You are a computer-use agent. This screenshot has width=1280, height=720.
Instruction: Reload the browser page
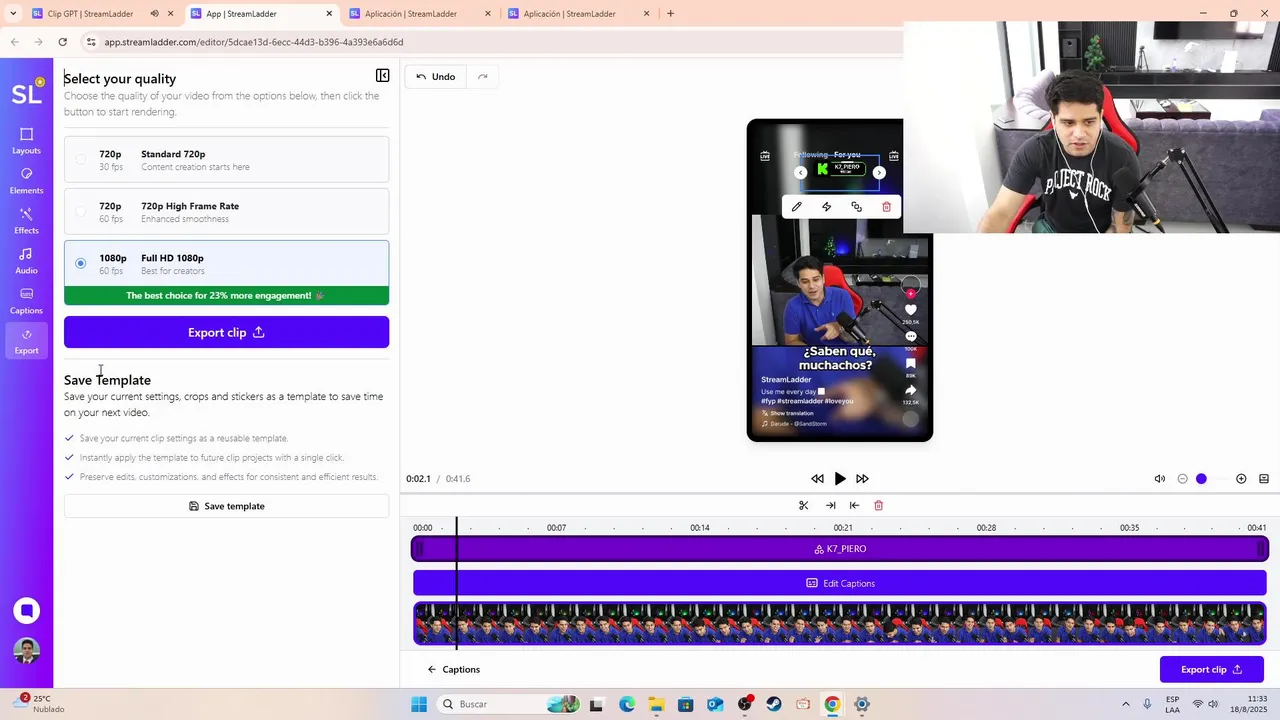63,42
